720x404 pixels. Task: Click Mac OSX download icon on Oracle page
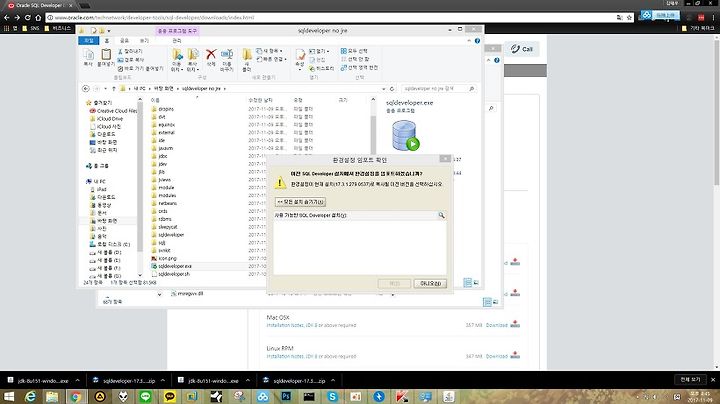click(515, 324)
